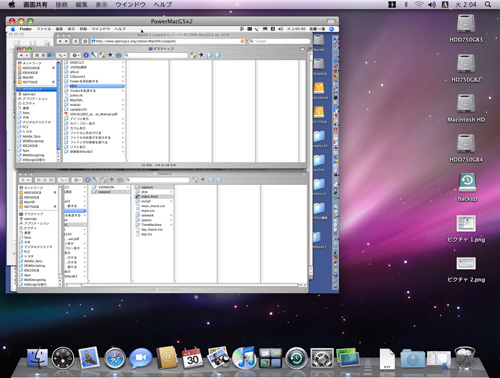
Task: Launch Safari from the Dock
Action: click(115, 358)
